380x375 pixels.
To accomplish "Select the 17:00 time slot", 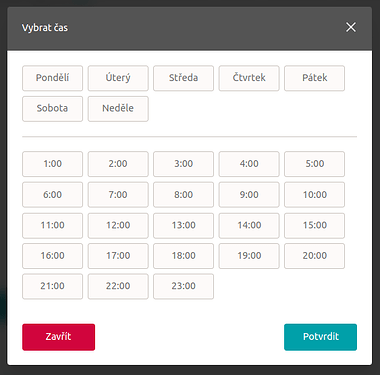I will click(118, 256).
